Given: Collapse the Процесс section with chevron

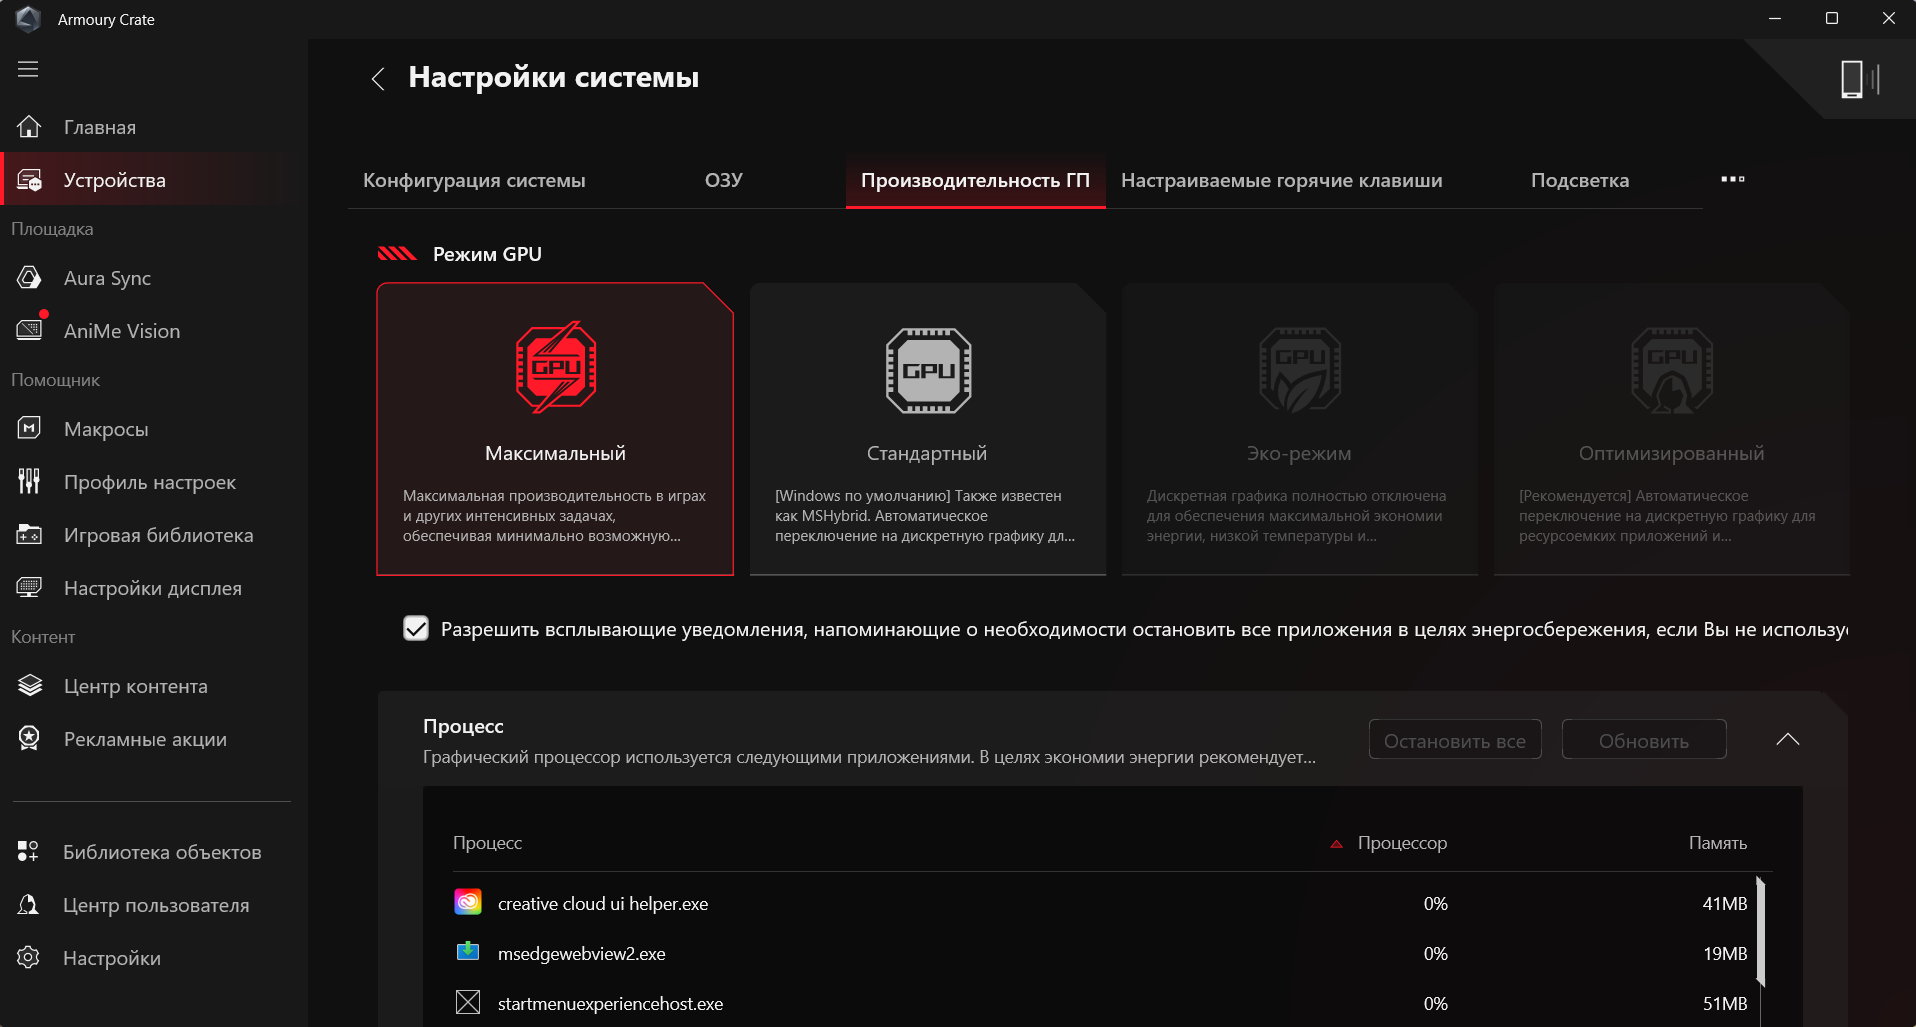Looking at the screenshot, I should (1787, 740).
